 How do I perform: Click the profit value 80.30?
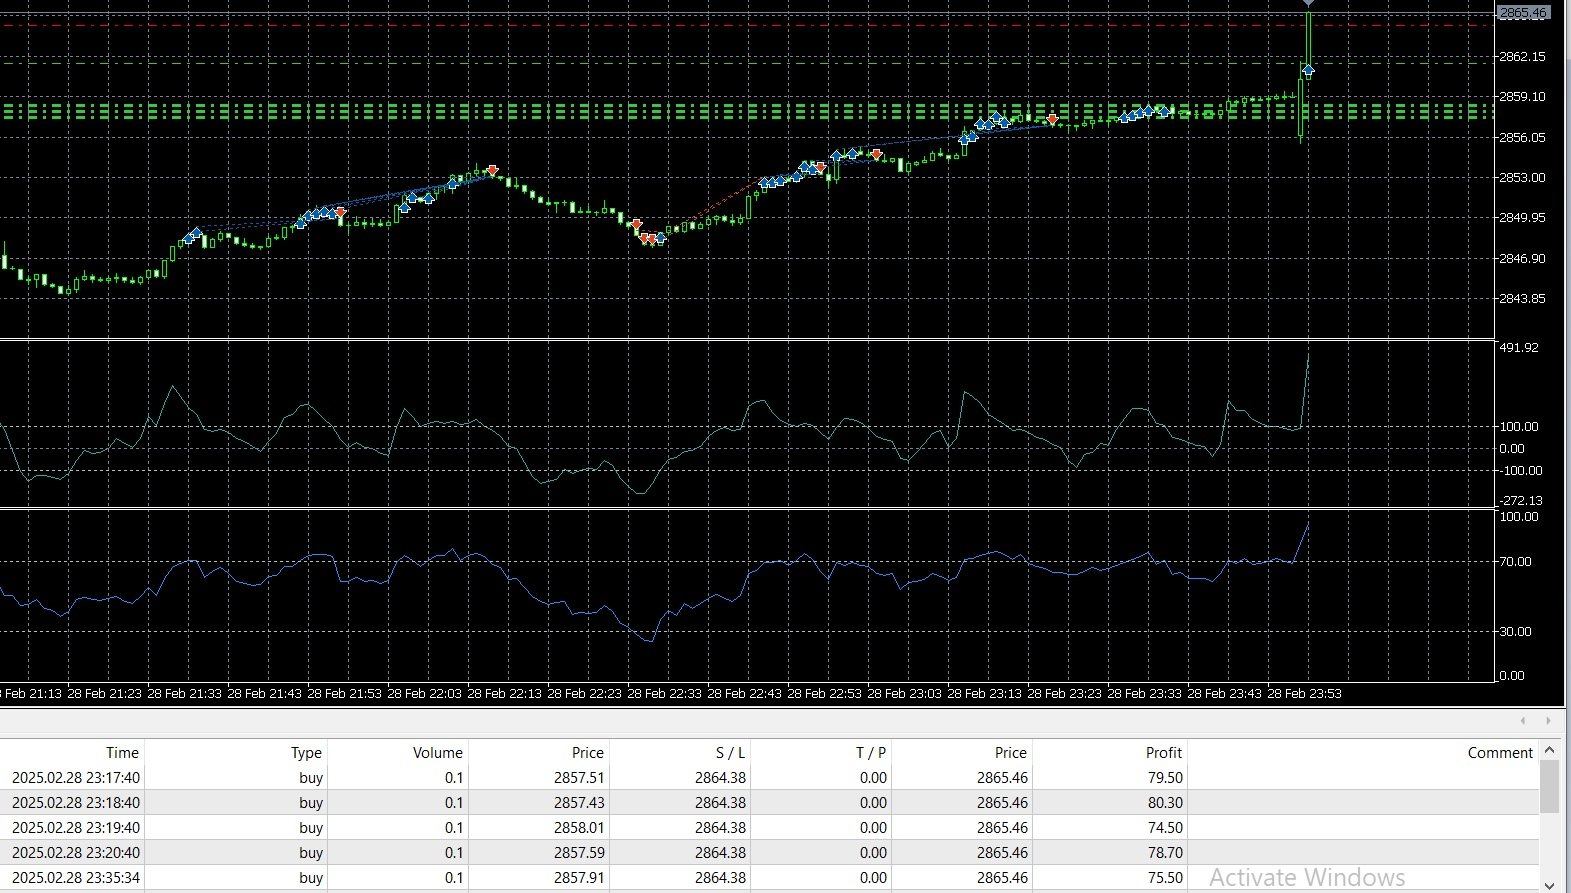pos(1164,802)
